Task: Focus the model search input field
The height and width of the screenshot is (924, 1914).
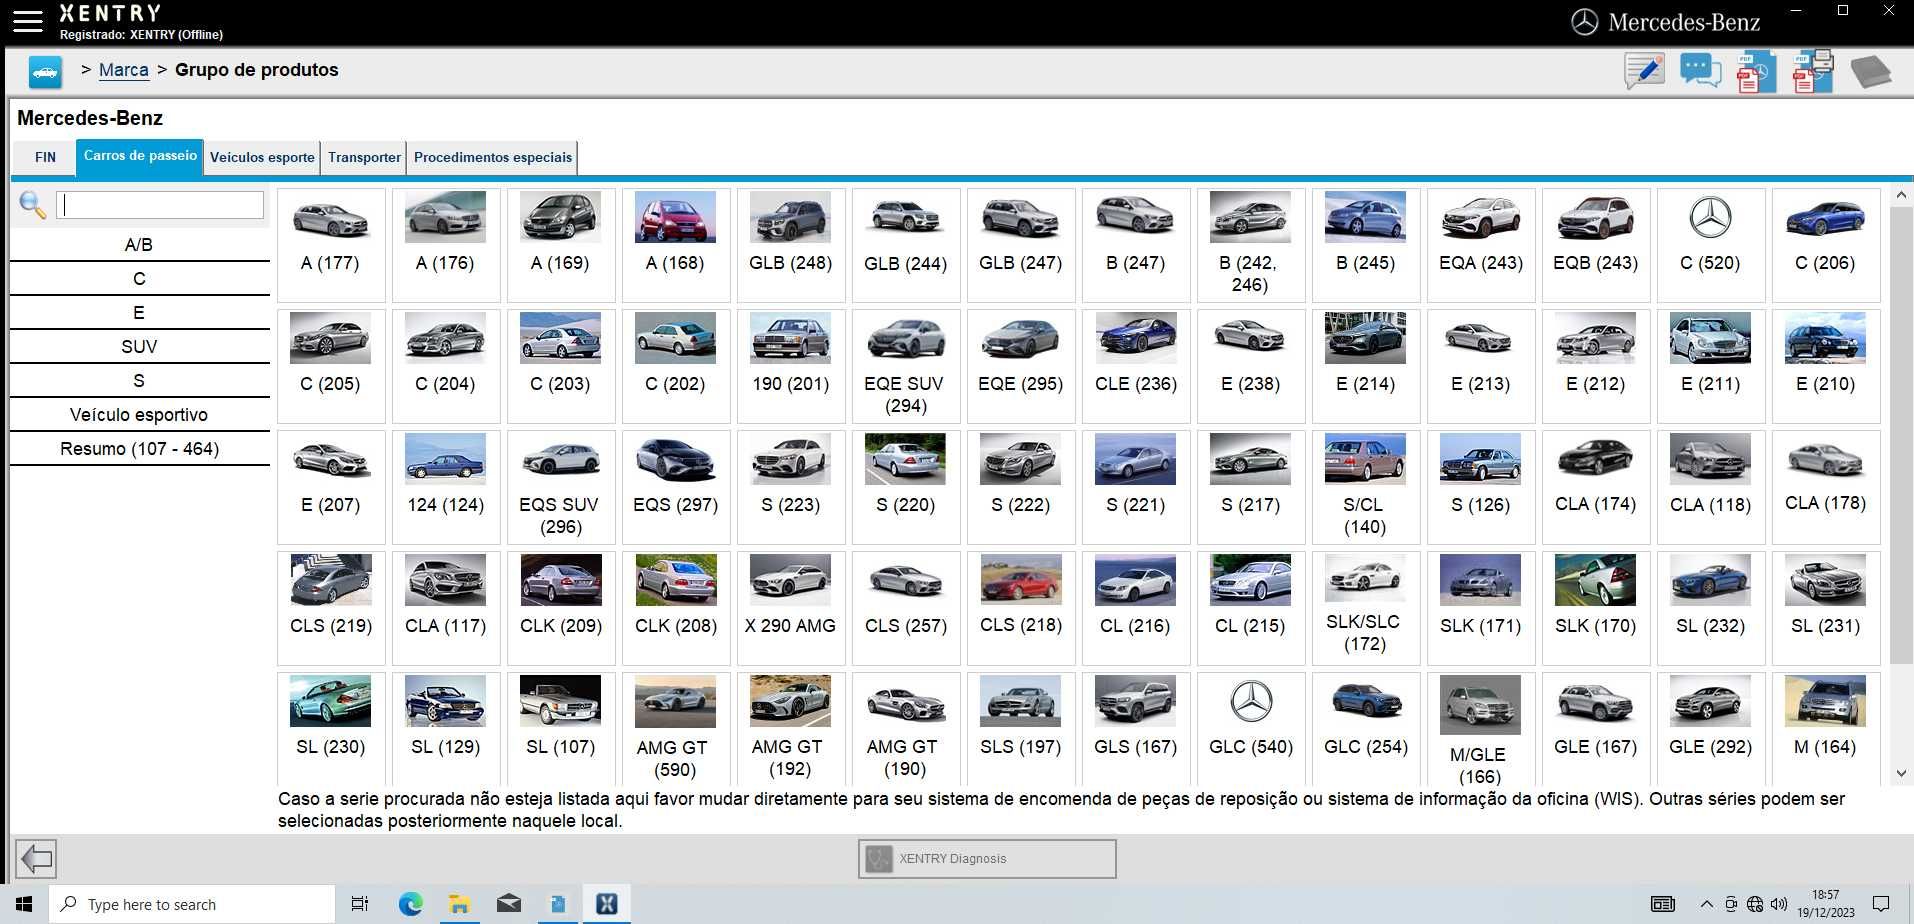Action: point(160,205)
